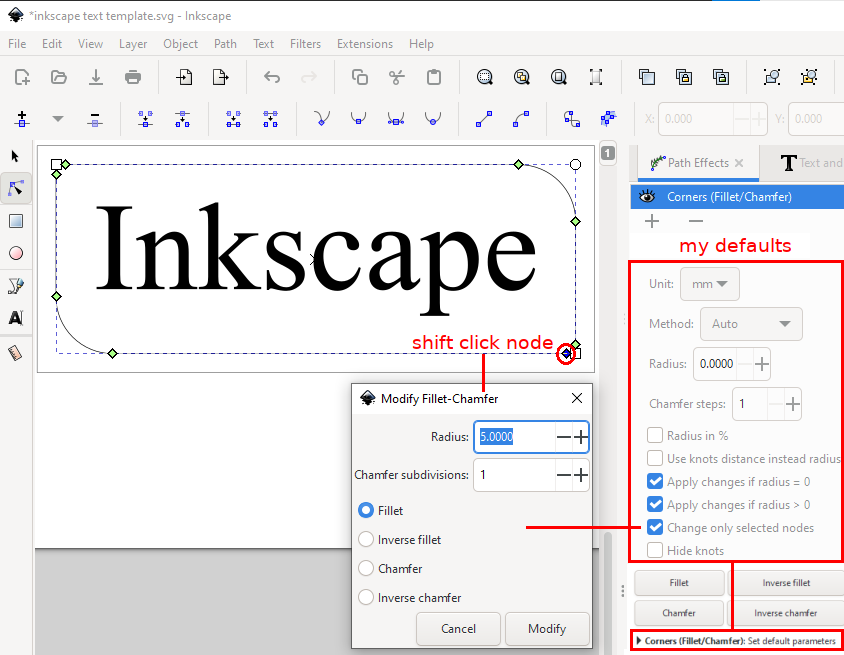Enable the Hide knots checkbox
The image size is (844, 655).
[x=655, y=551]
